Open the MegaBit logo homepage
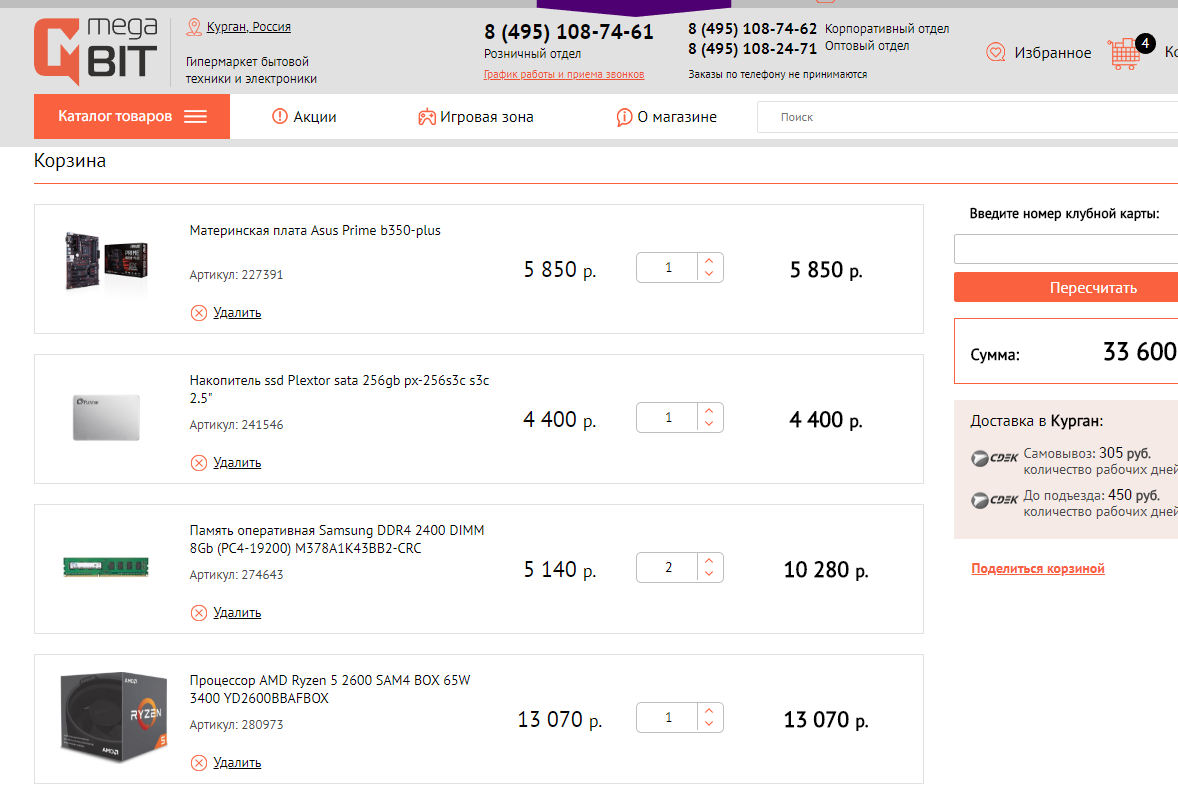 (x=96, y=51)
